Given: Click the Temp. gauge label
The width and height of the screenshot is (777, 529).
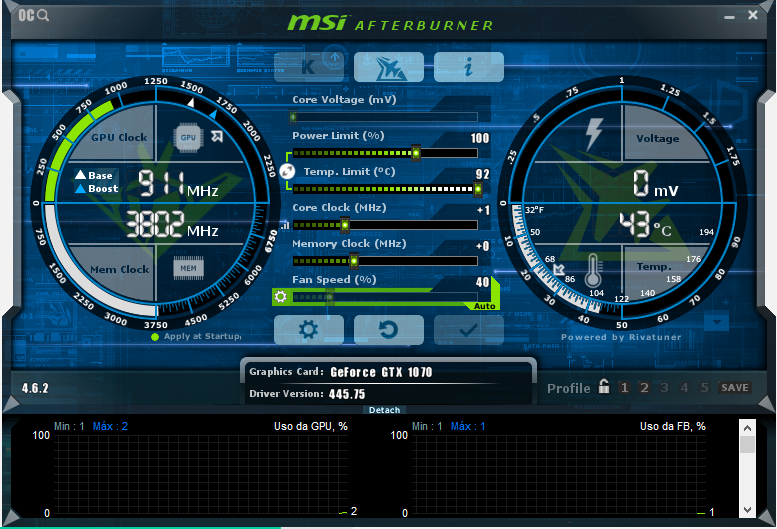Looking at the screenshot, I should tap(654, 266).
